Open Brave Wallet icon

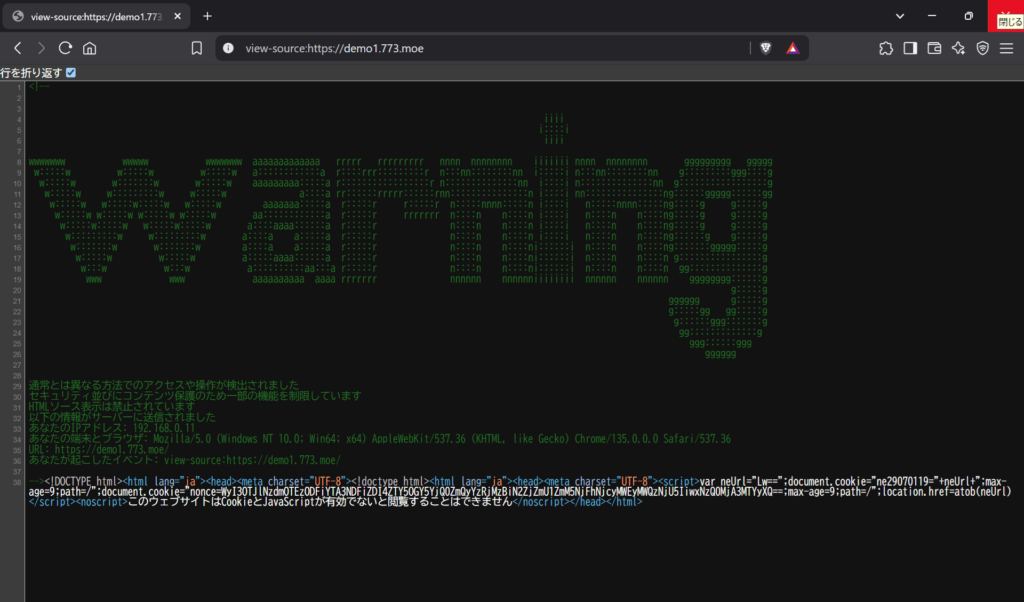(x=935, y=48)
